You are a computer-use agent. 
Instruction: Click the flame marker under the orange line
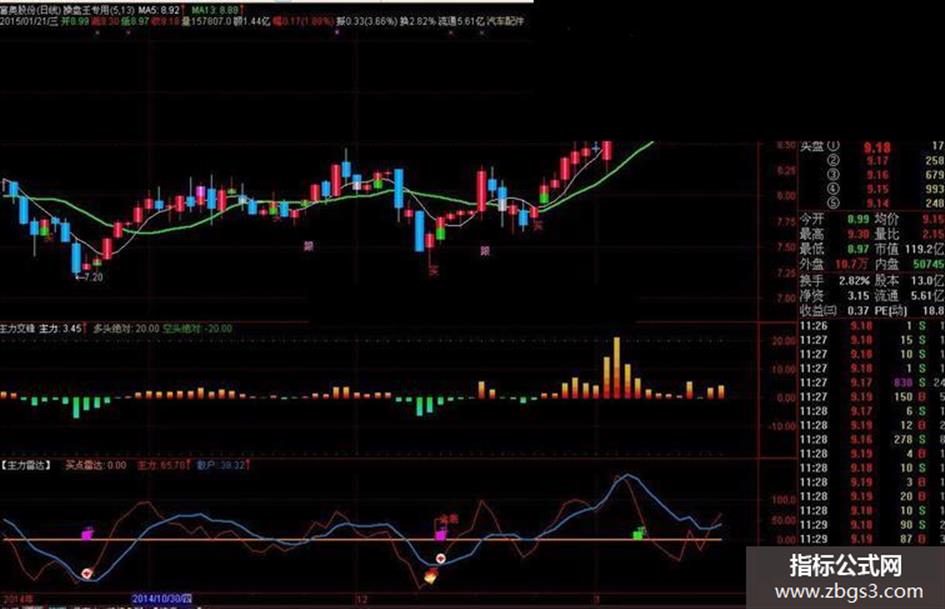(x=430, y=576)
